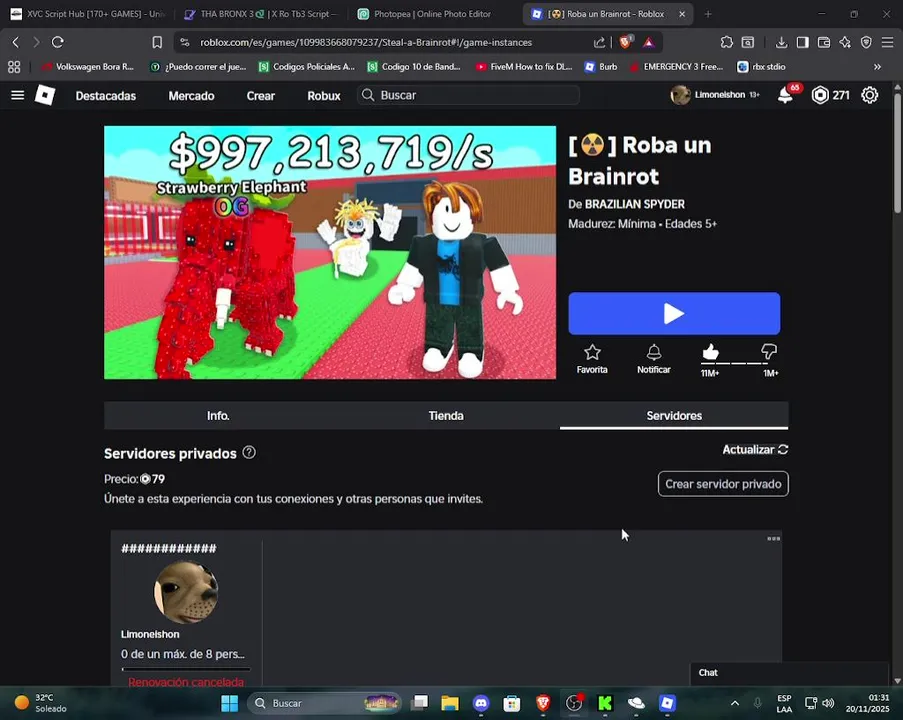Viewport: 903px width, 720px height.
Task: Toggle the browser sidebar panel icon
Action: [x=802, y=42]
